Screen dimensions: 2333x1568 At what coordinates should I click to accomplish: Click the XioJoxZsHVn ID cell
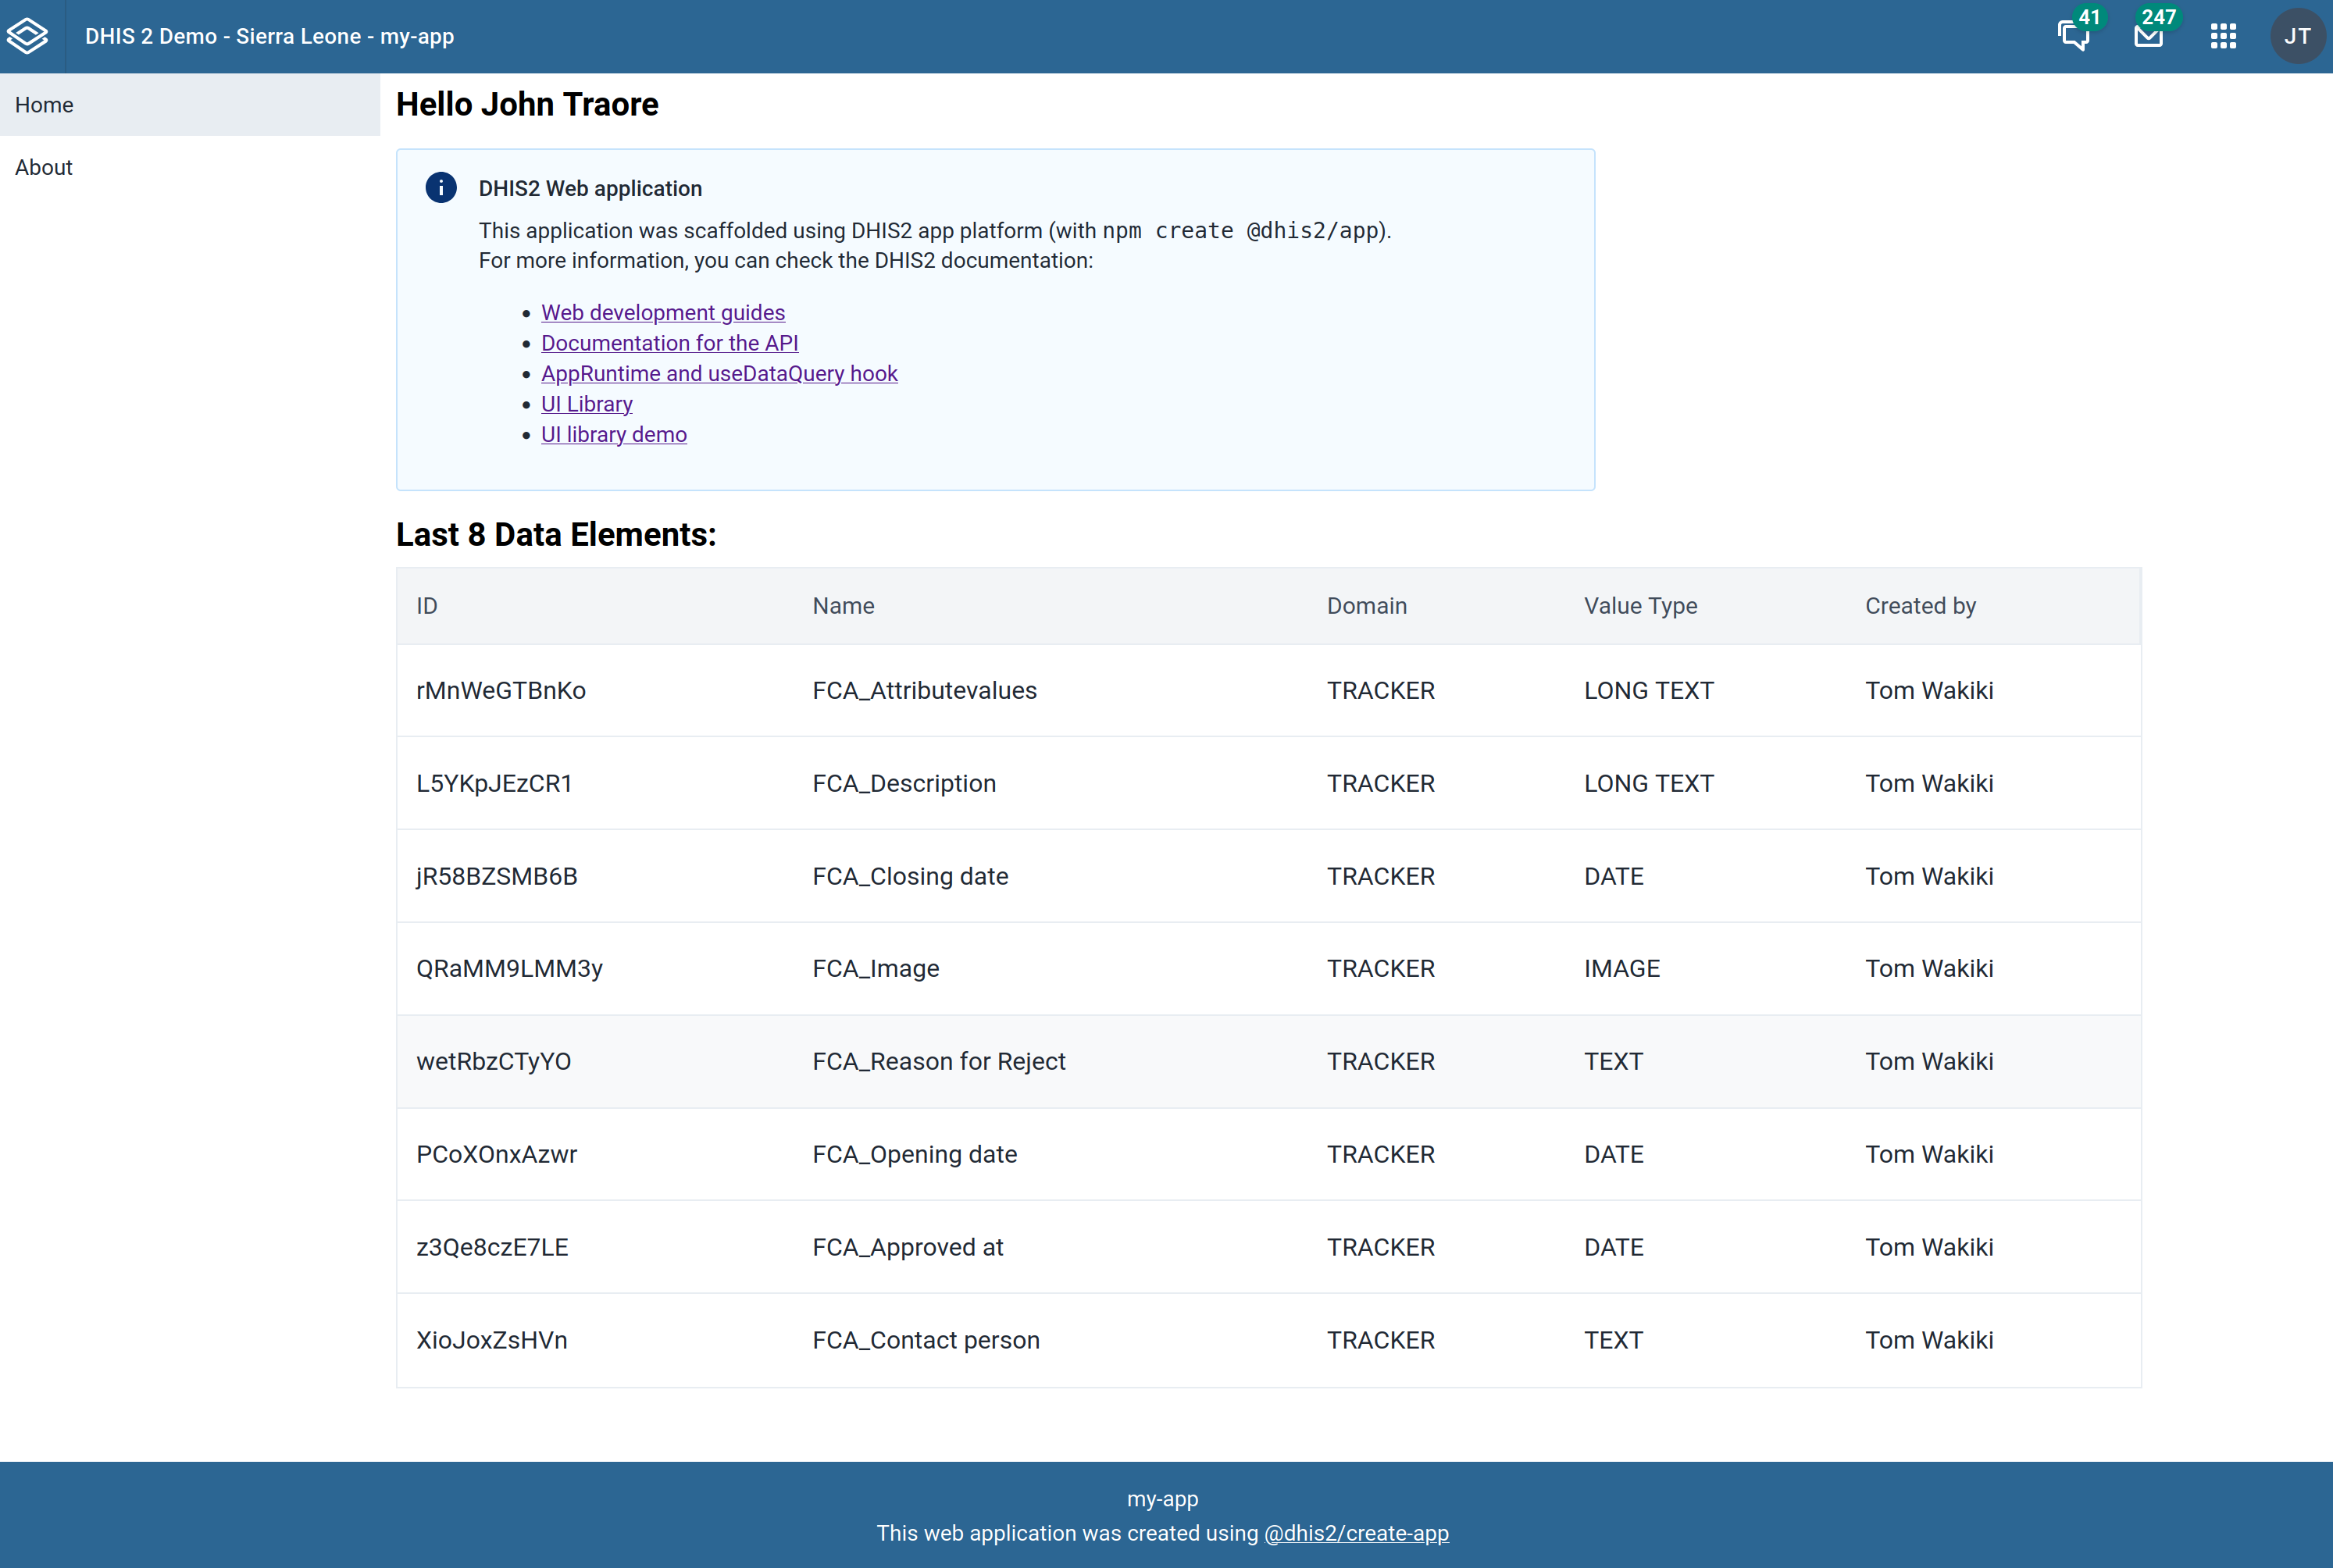491,1340
